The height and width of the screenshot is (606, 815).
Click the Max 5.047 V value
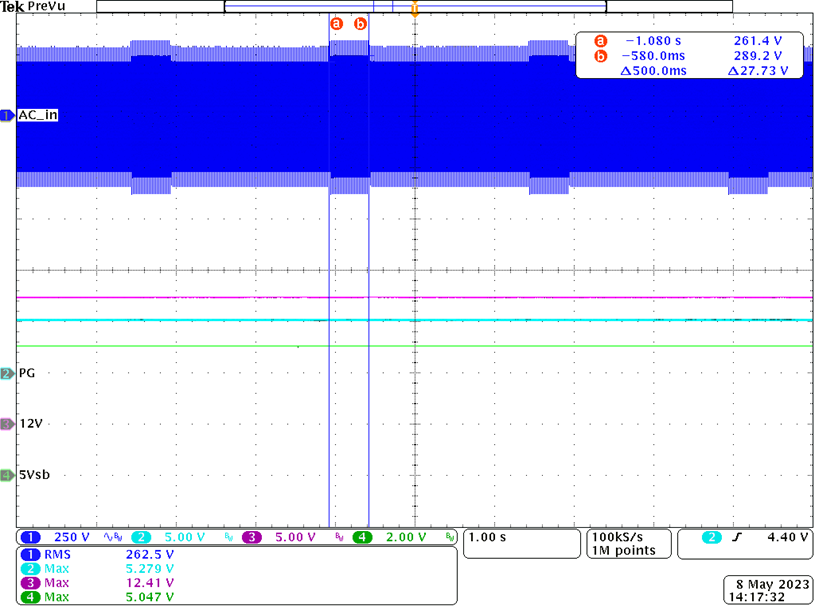click(x=150, y=597)
